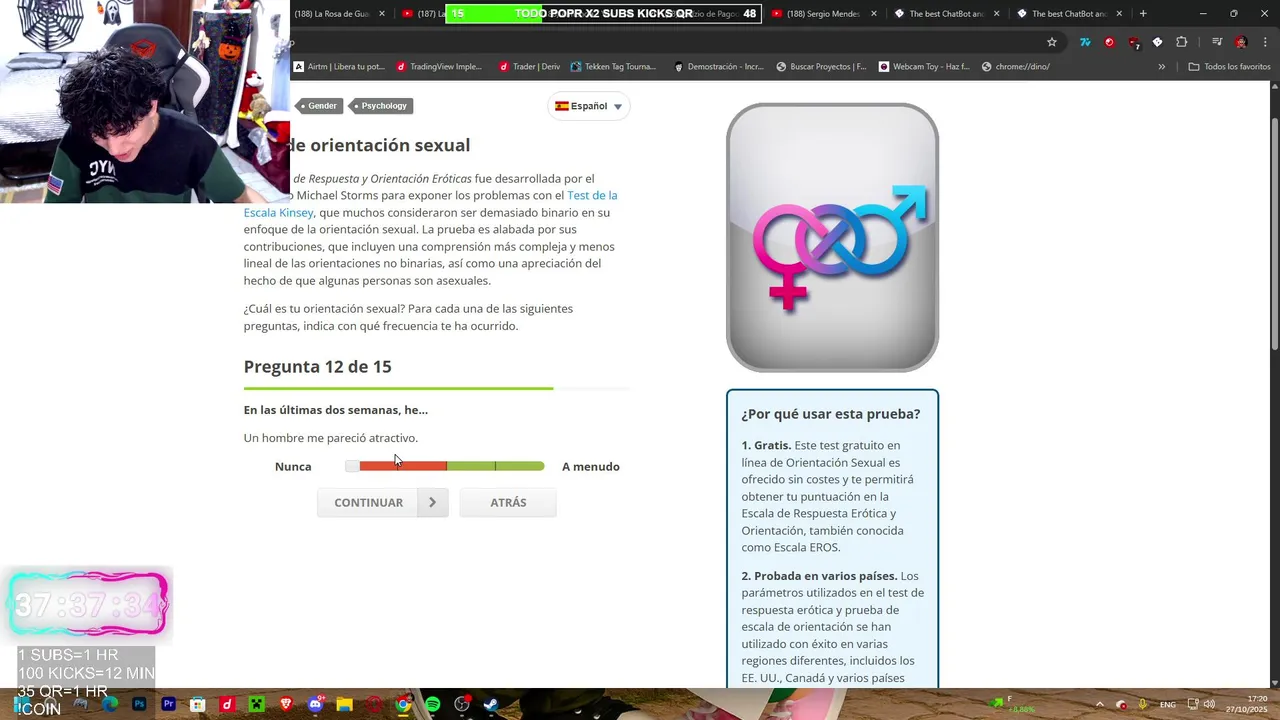The image size is (1280, 720).
Task: Open the network tray icon
Action: pyautogui.click(x=1194, y=704)
